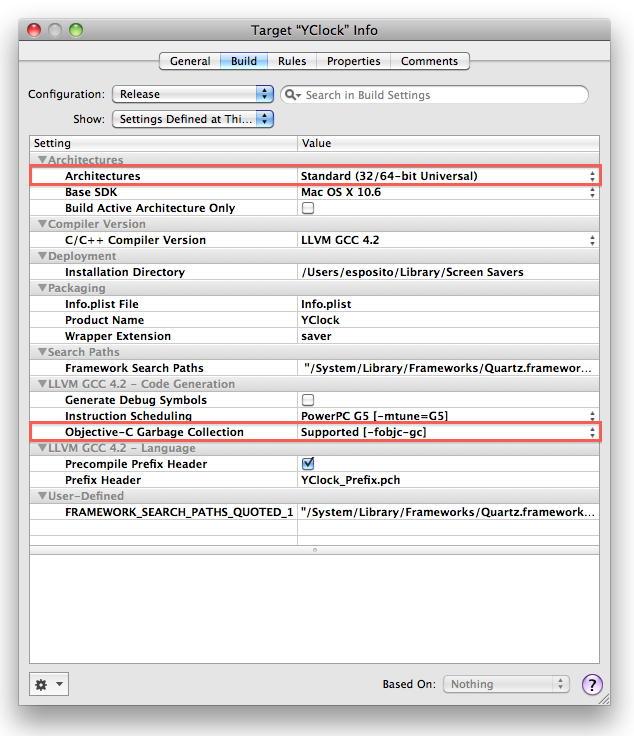Screen dimensions: 634x736
Task: Open the gear action menu button
Action: pos(49,684)
